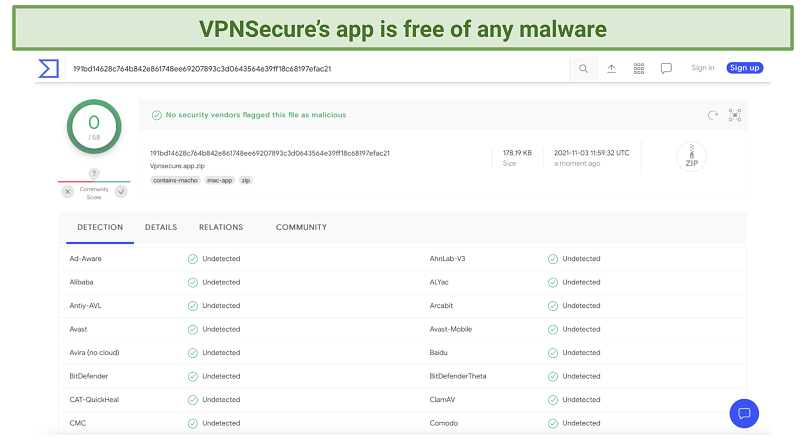
Task: Click the 2021-11-03 11:59:32 UTC timestamp
Action: point(592,153)
